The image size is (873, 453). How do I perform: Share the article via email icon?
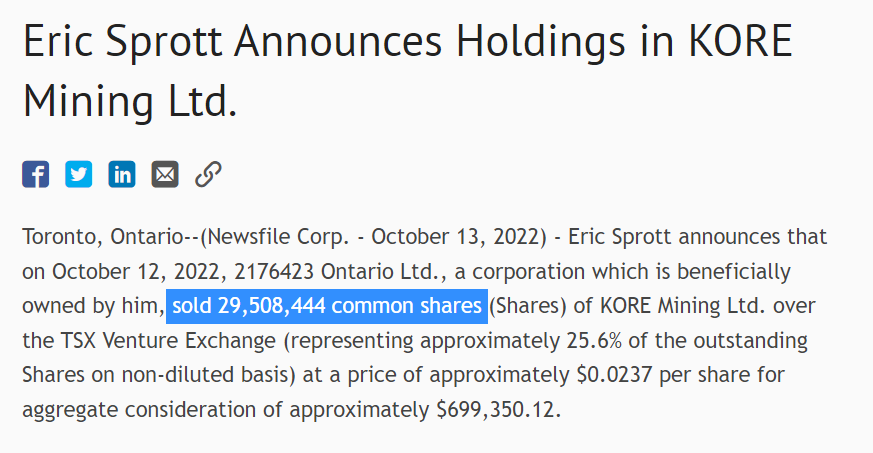[x=165, y=174]
